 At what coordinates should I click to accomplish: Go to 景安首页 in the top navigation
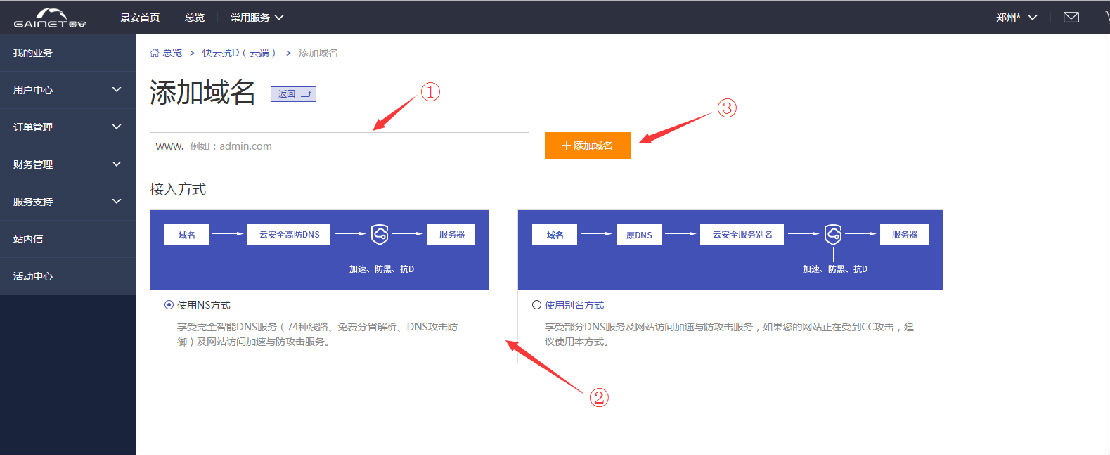139,17
